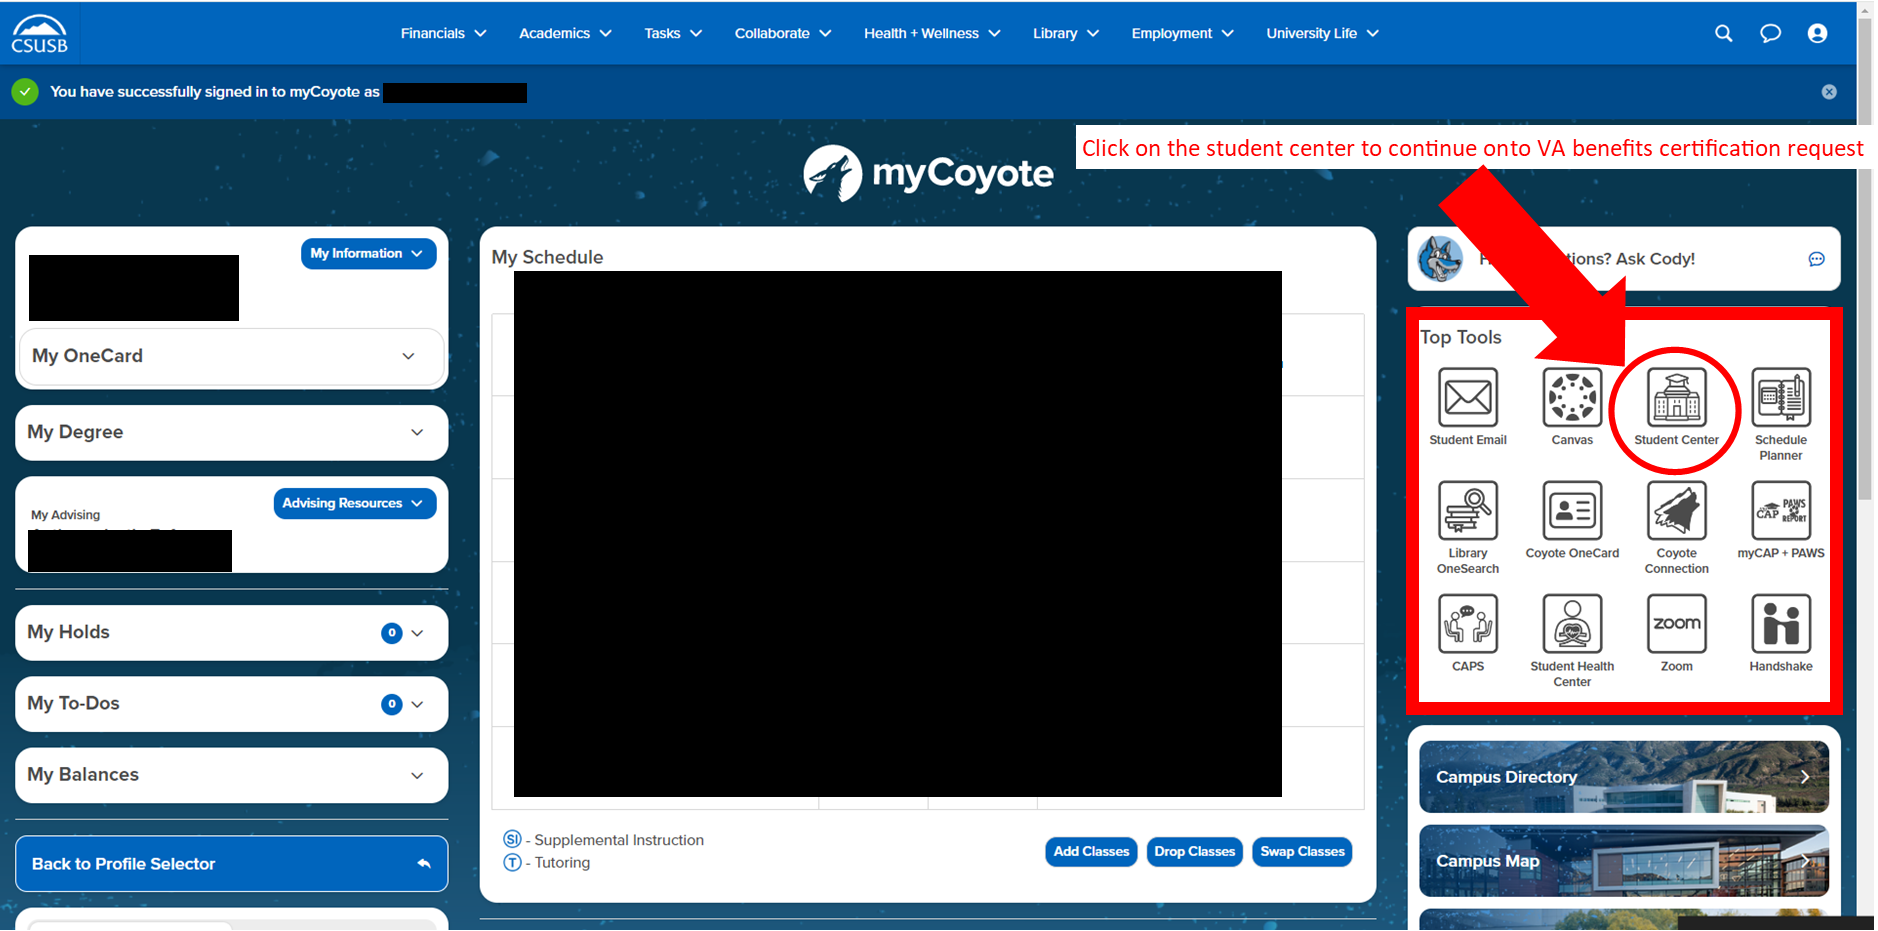Dismiss the sign-in success notification
The image size is (1878, 931).
[x=1828, y=92]
